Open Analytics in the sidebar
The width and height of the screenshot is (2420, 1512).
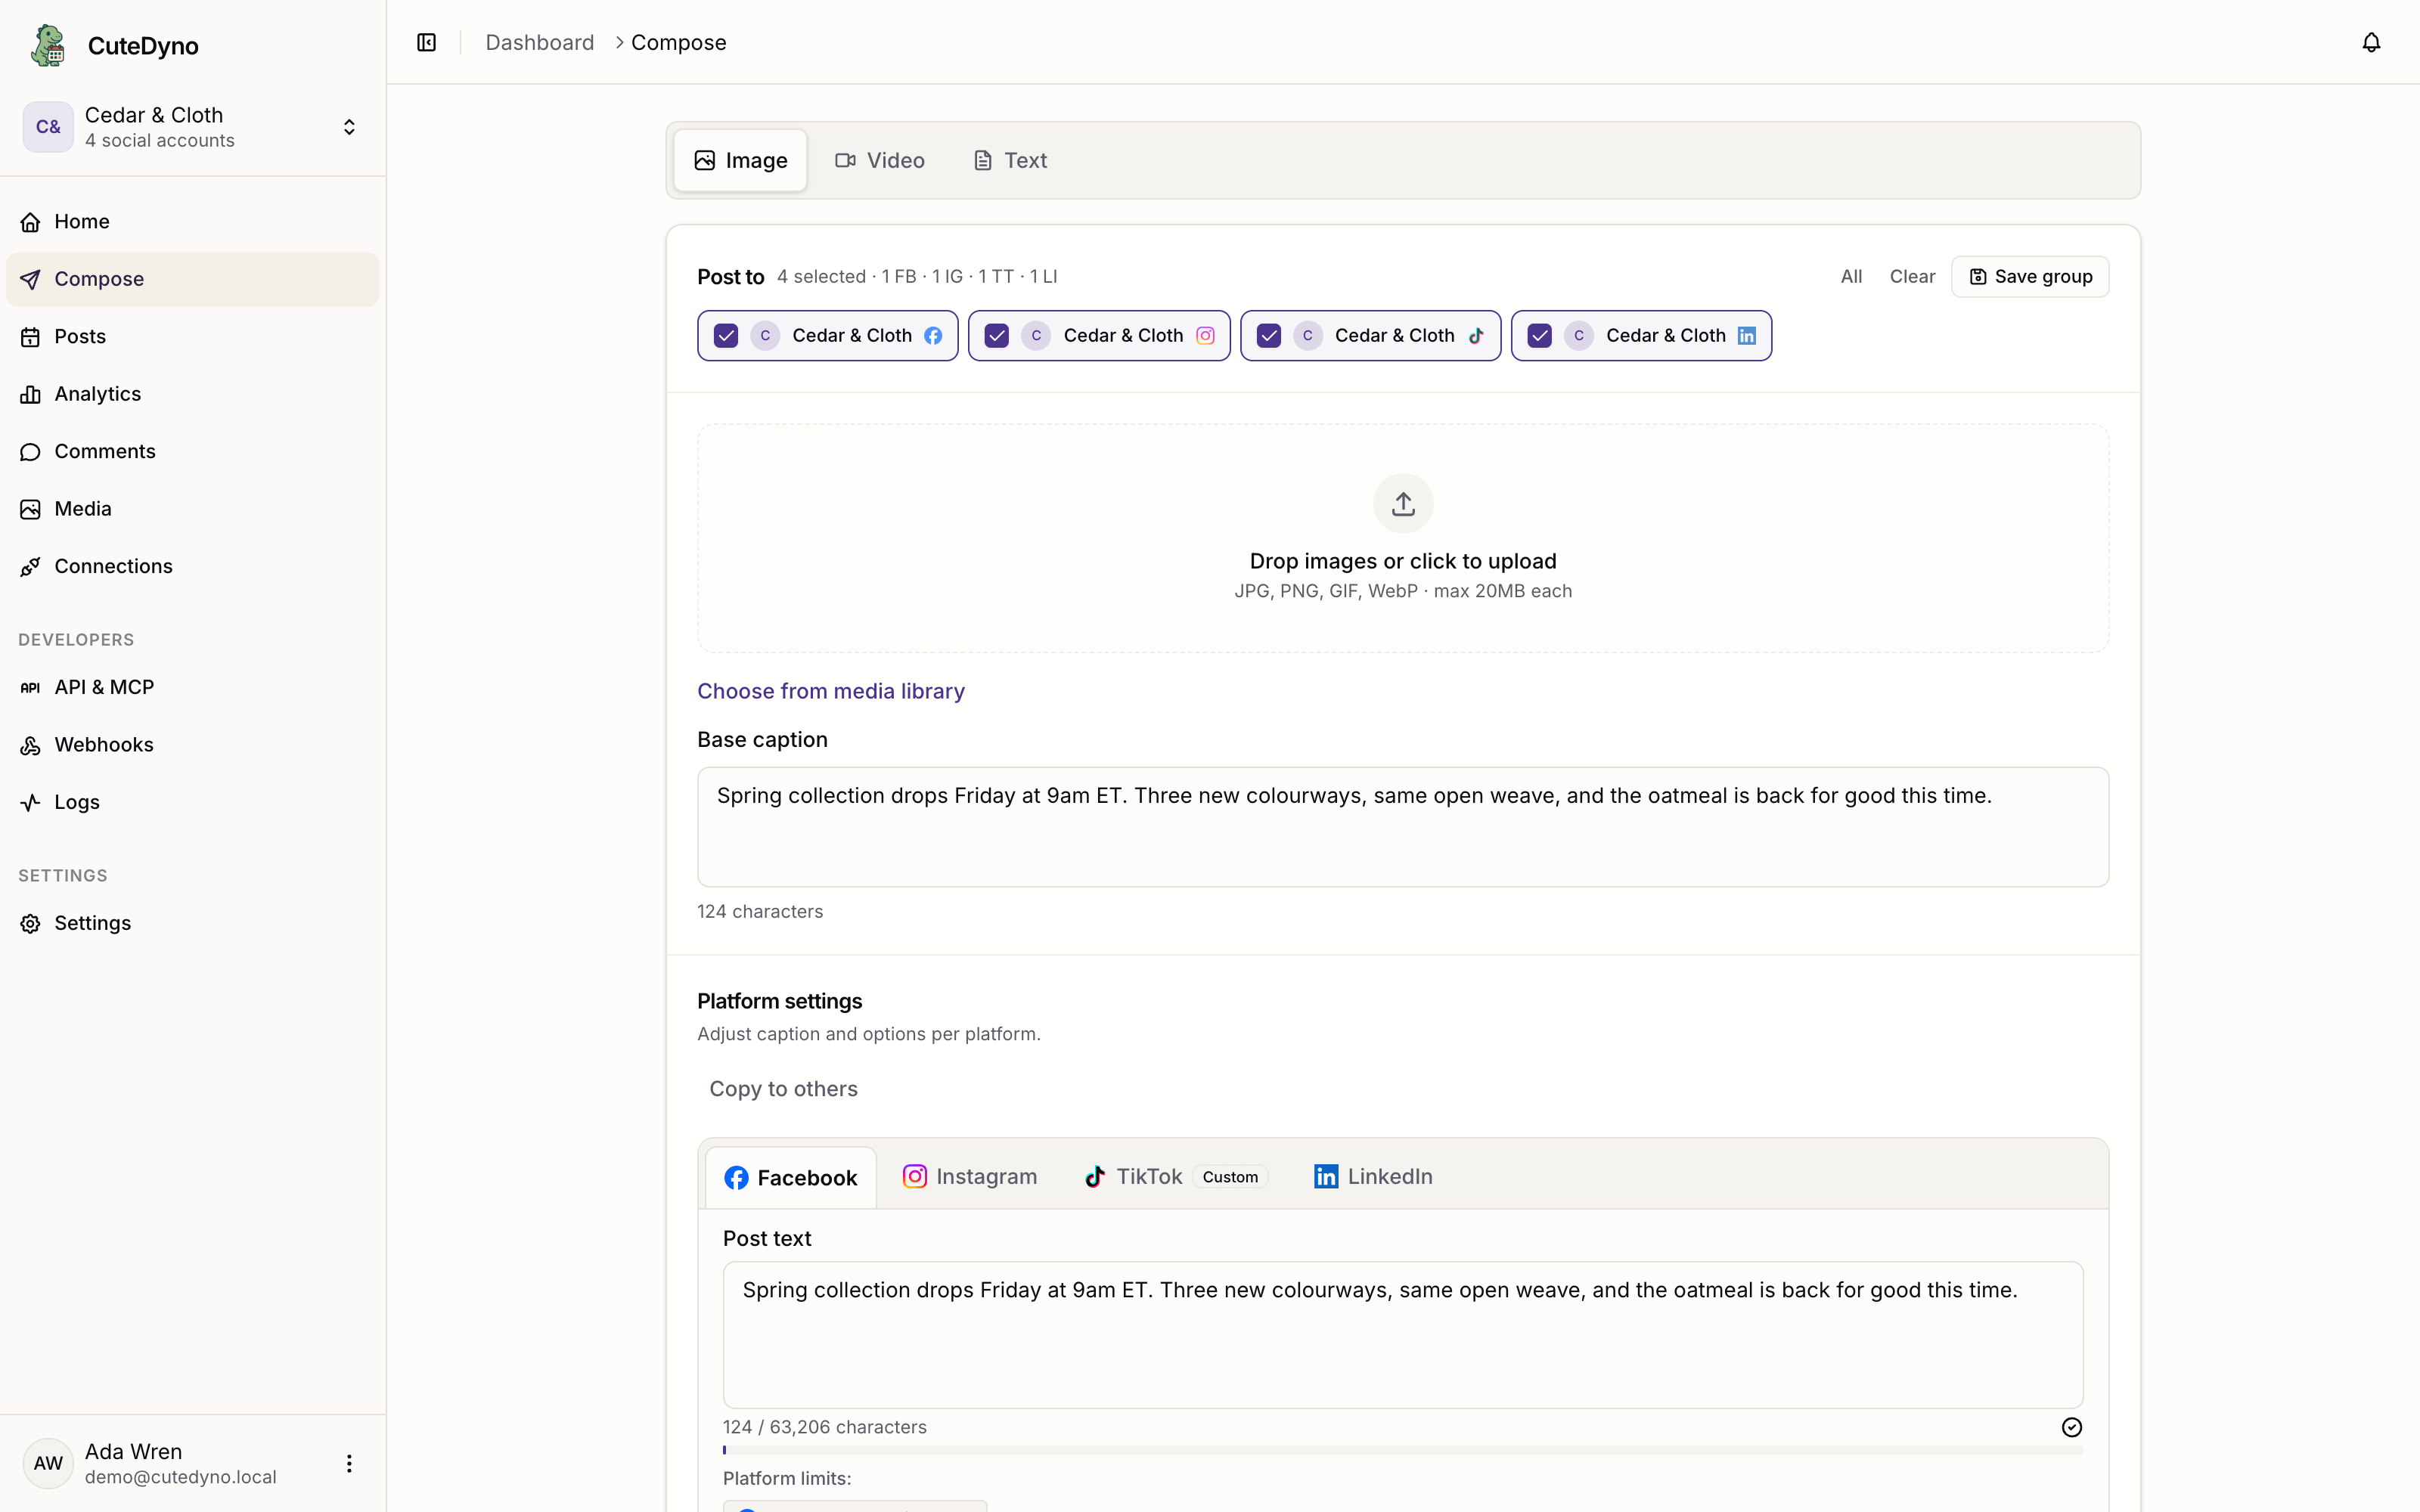[x=193, y=394]
